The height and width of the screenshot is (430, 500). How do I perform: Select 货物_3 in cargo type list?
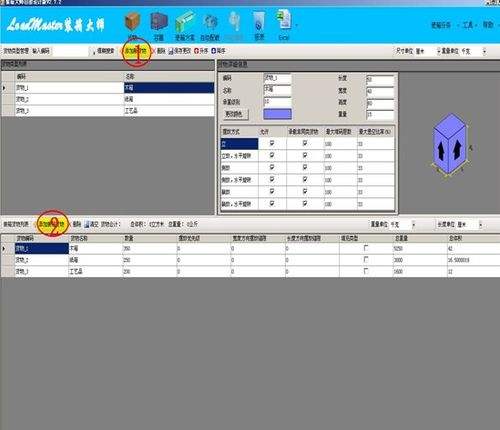(x=69, y=111)
